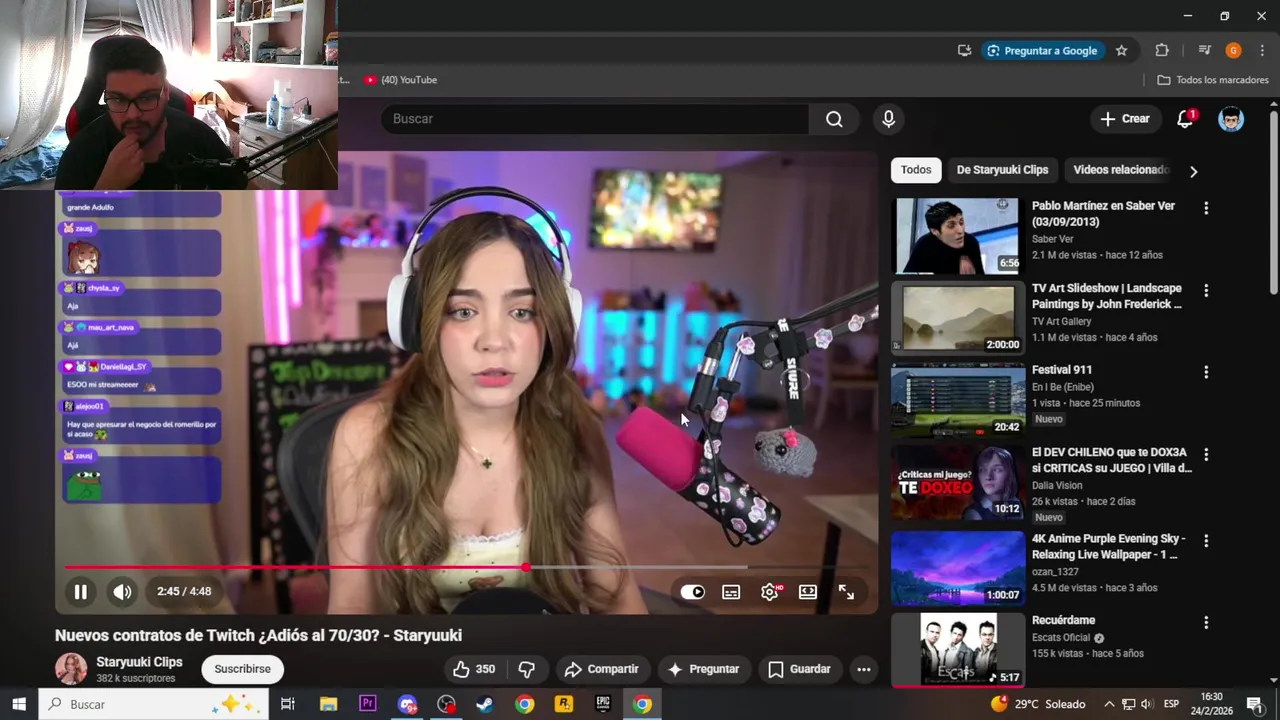
Task: Activate voice search microphone icon
Action: [888, 119]
